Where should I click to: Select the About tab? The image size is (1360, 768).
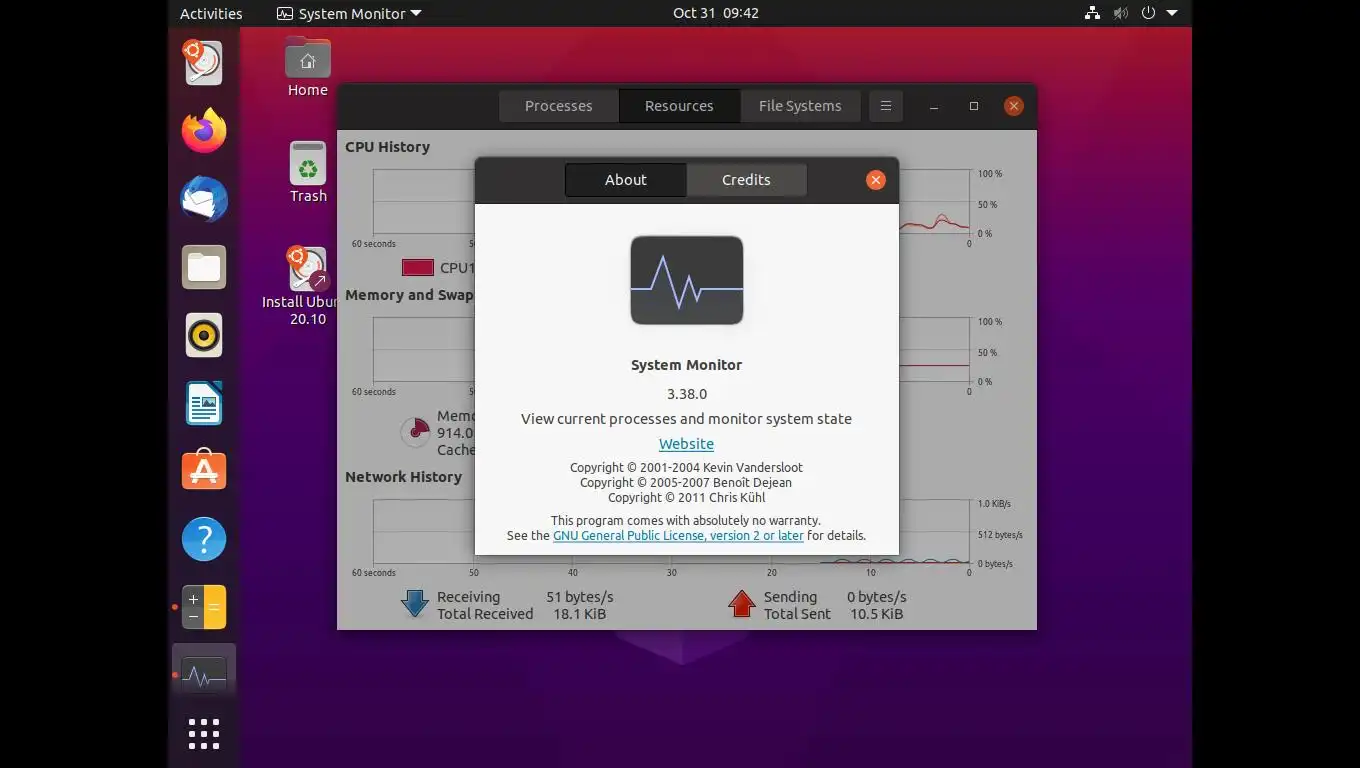(626, 180)
